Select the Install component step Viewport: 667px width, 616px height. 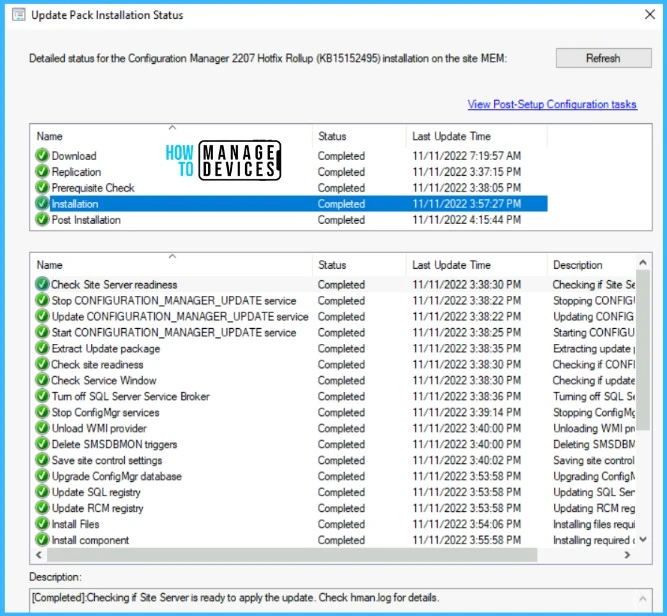point(335,539)
